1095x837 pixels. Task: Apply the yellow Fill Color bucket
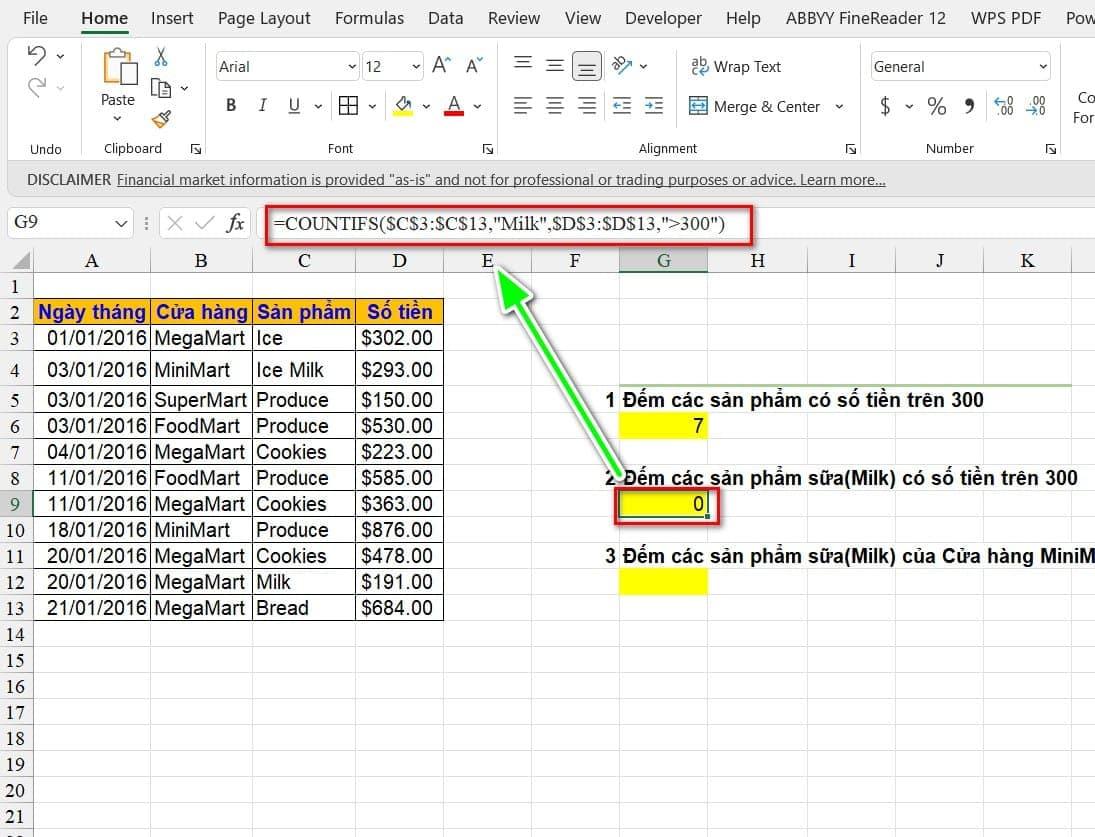point(404,106)
